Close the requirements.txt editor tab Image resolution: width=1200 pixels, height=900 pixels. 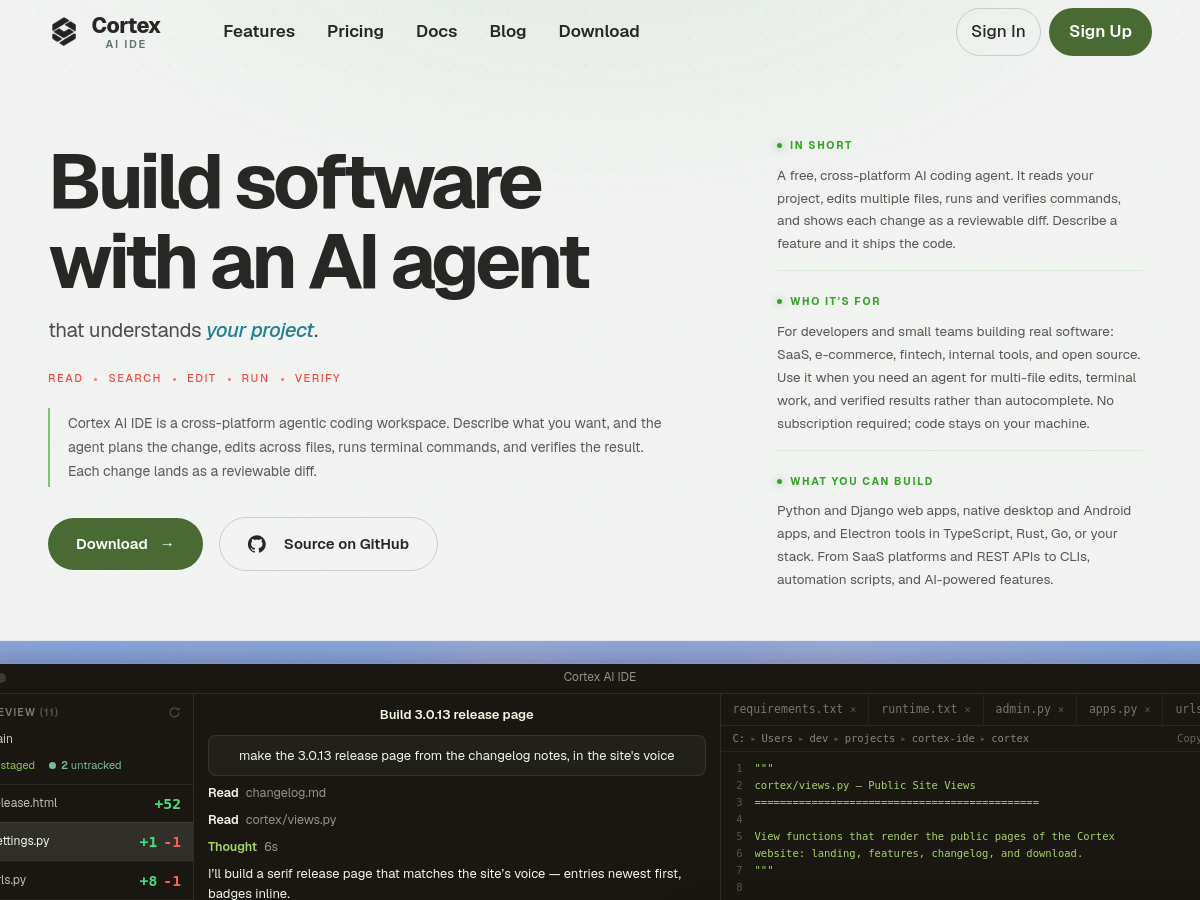[853, 710]
